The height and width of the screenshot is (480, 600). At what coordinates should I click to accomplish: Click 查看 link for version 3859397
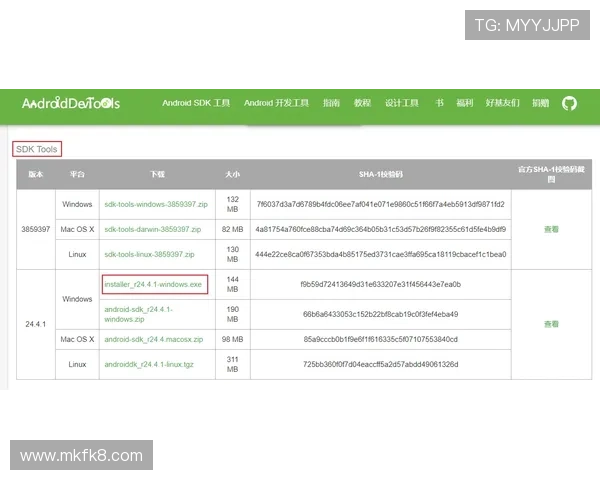(551, 229)
